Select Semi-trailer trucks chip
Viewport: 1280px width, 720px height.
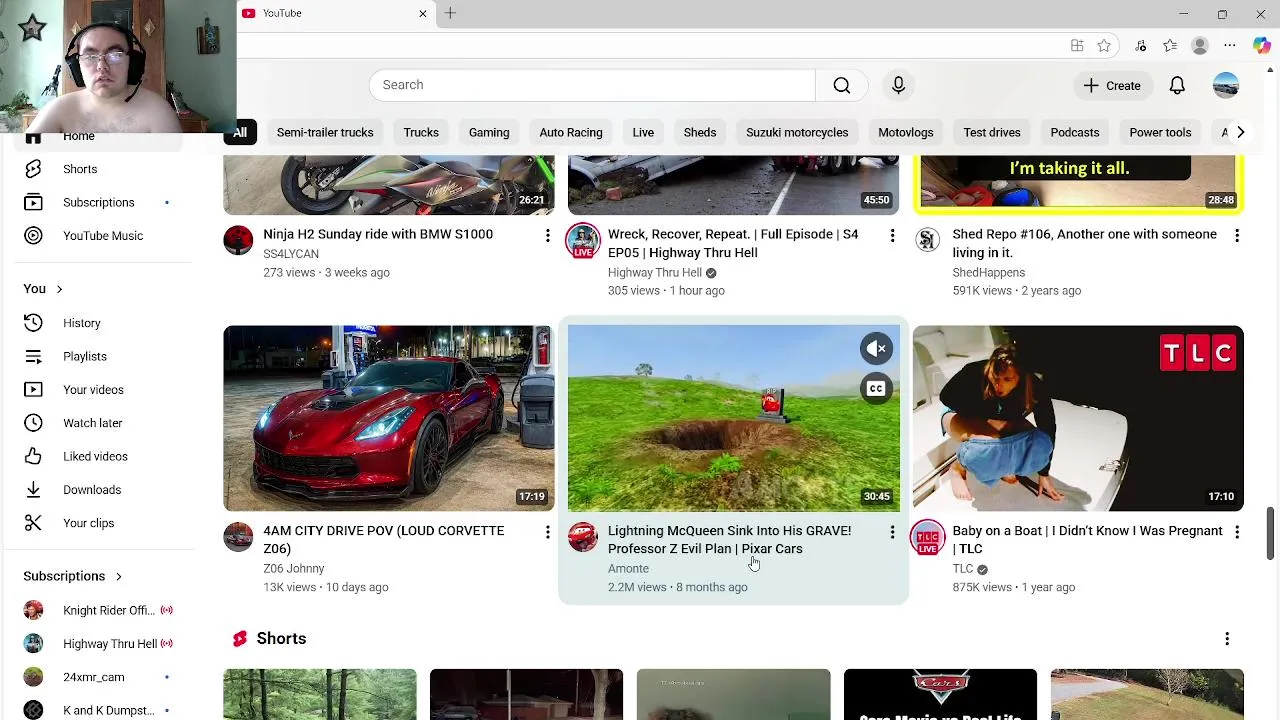click(325, 132)
